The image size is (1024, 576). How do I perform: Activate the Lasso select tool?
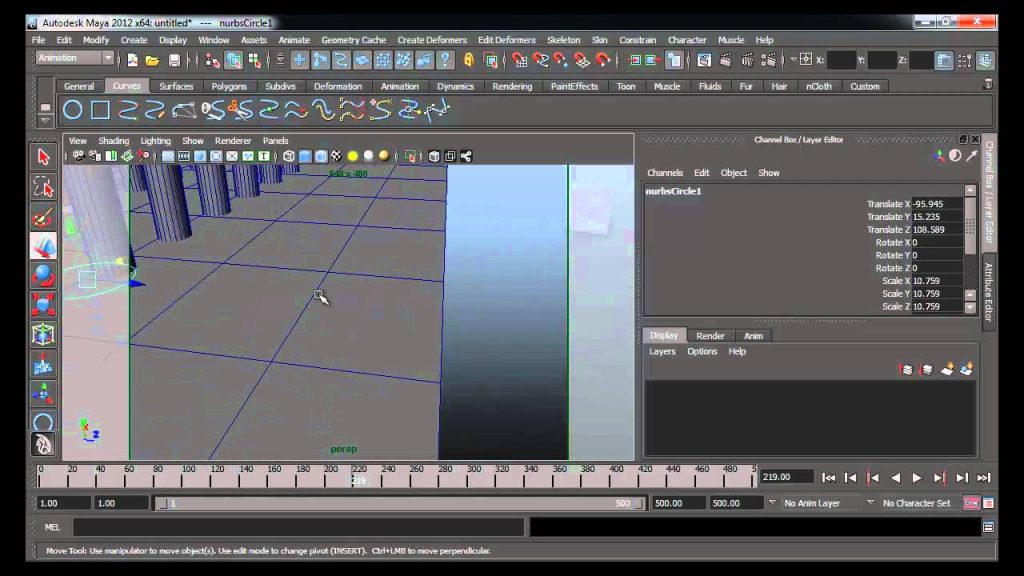pyautogui.click(x=43, y=187)
